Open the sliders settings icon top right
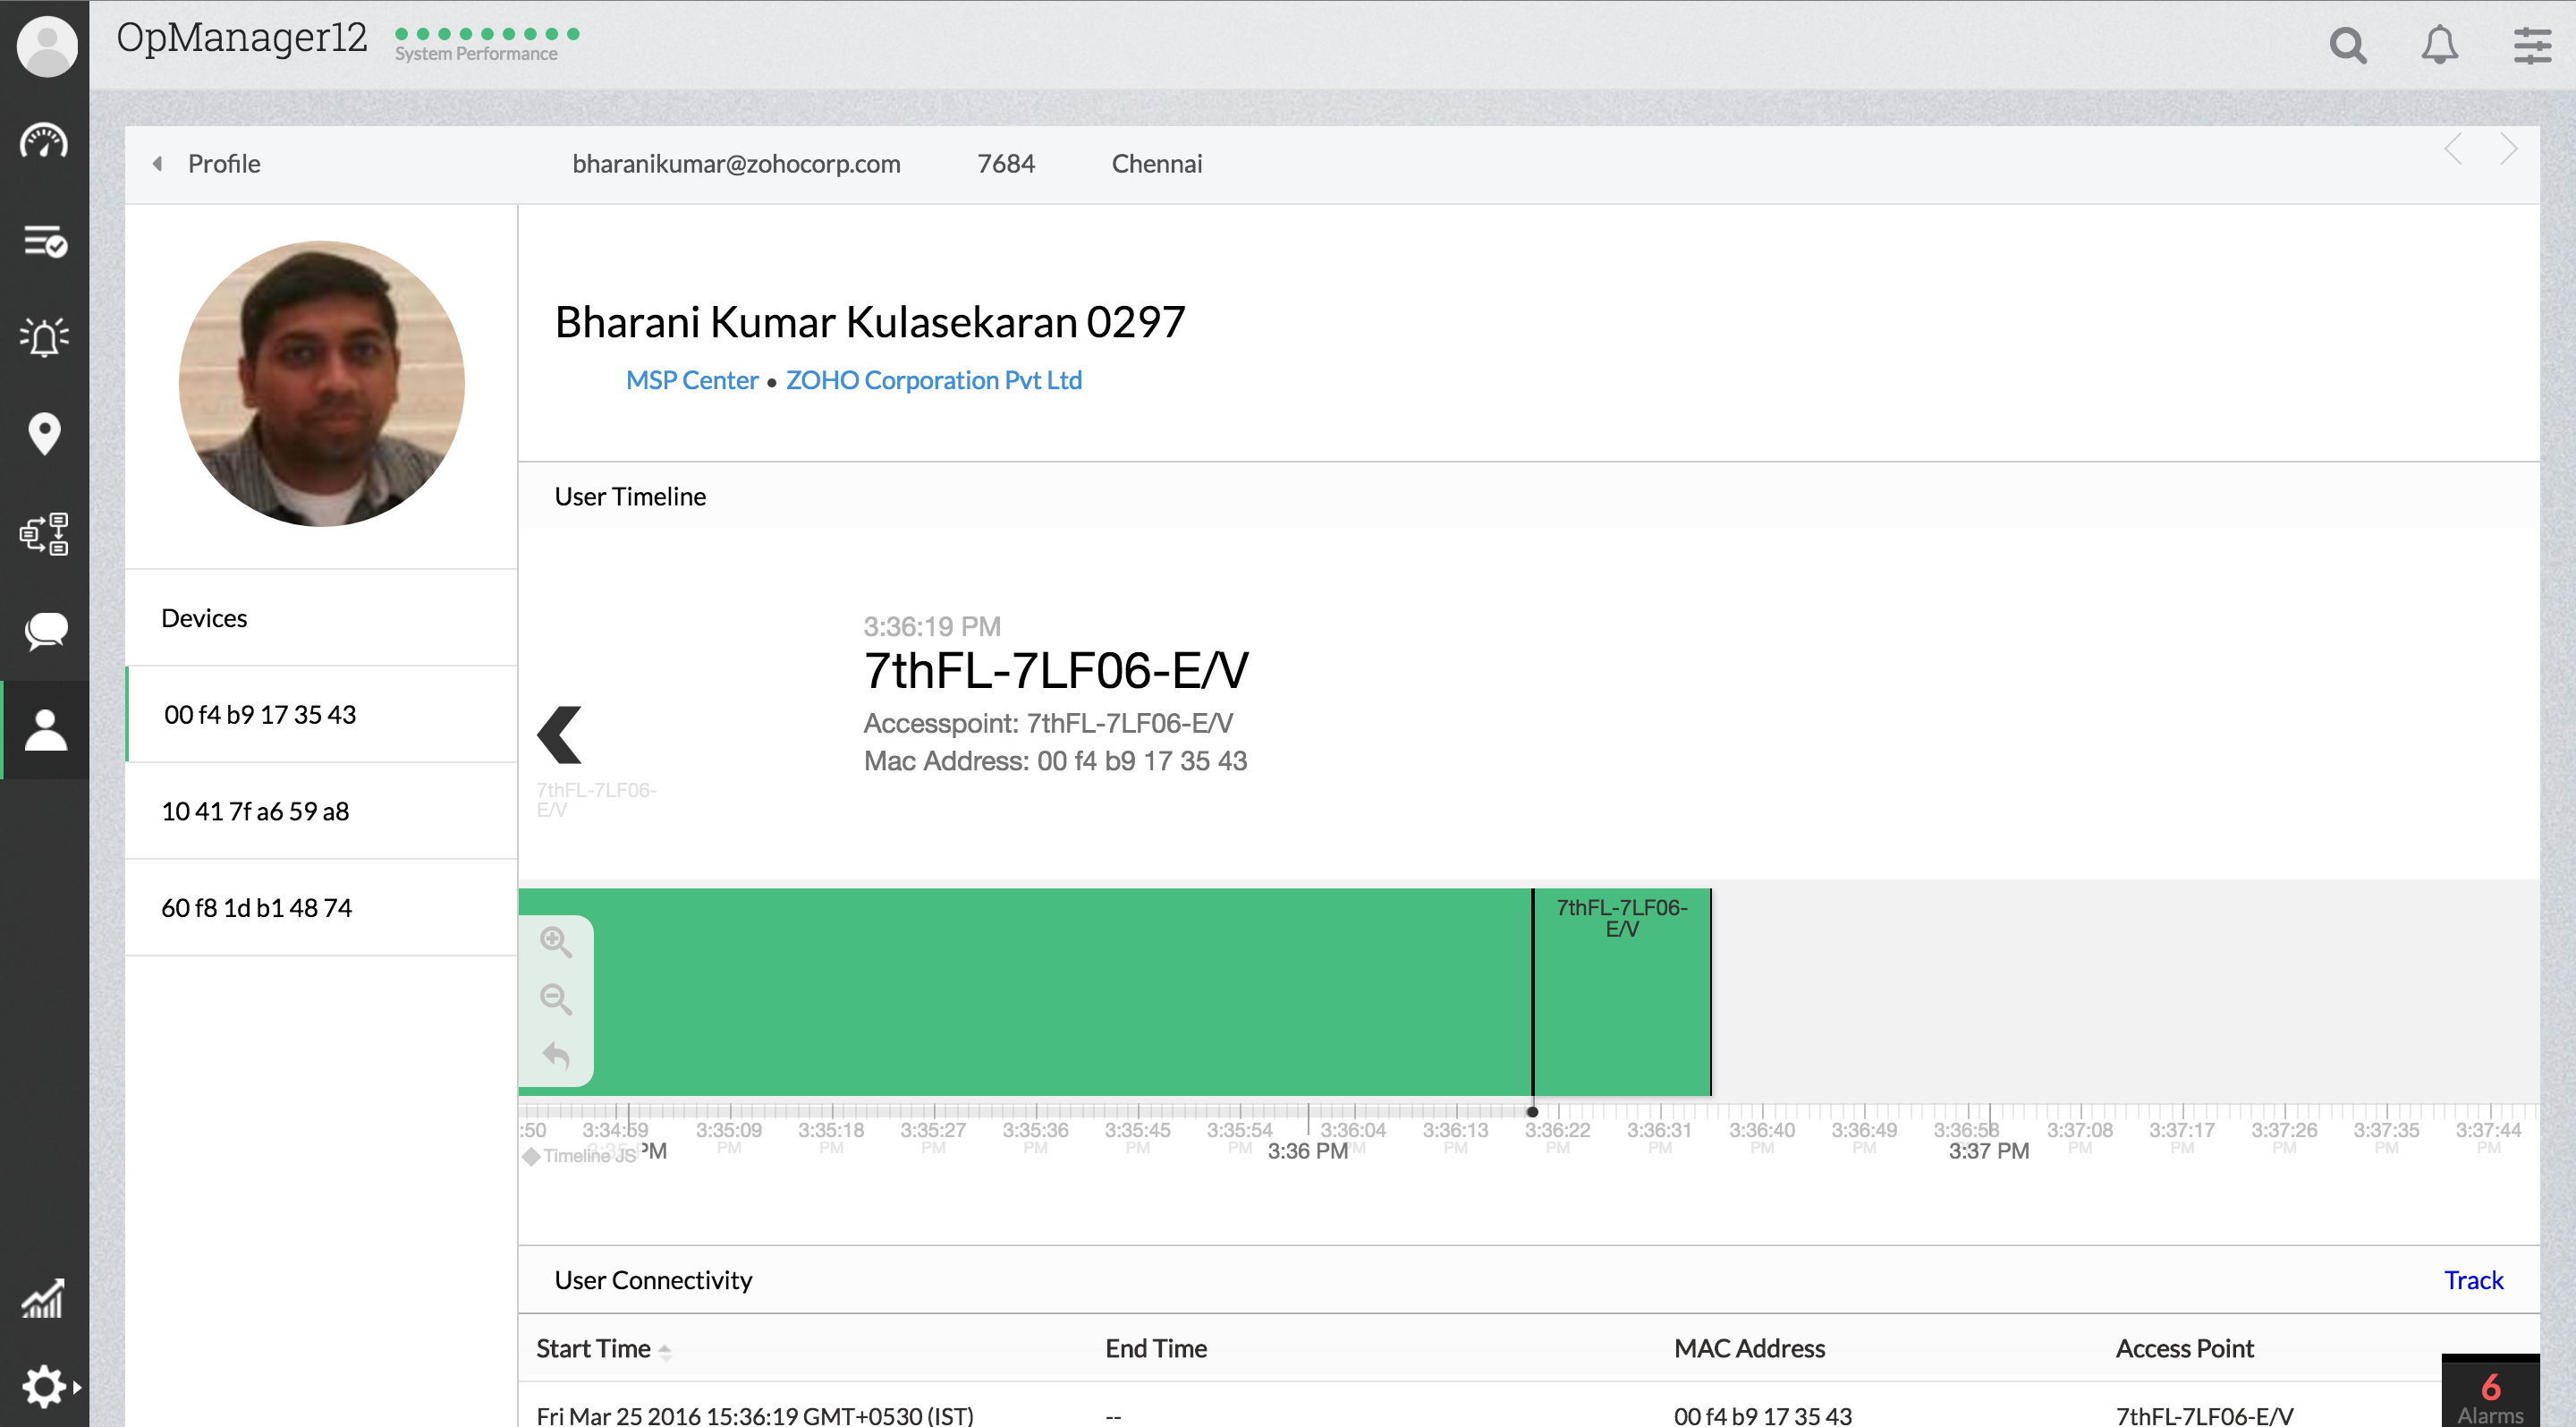Screen dimensions: 2576x1427 click(2532, 45)
